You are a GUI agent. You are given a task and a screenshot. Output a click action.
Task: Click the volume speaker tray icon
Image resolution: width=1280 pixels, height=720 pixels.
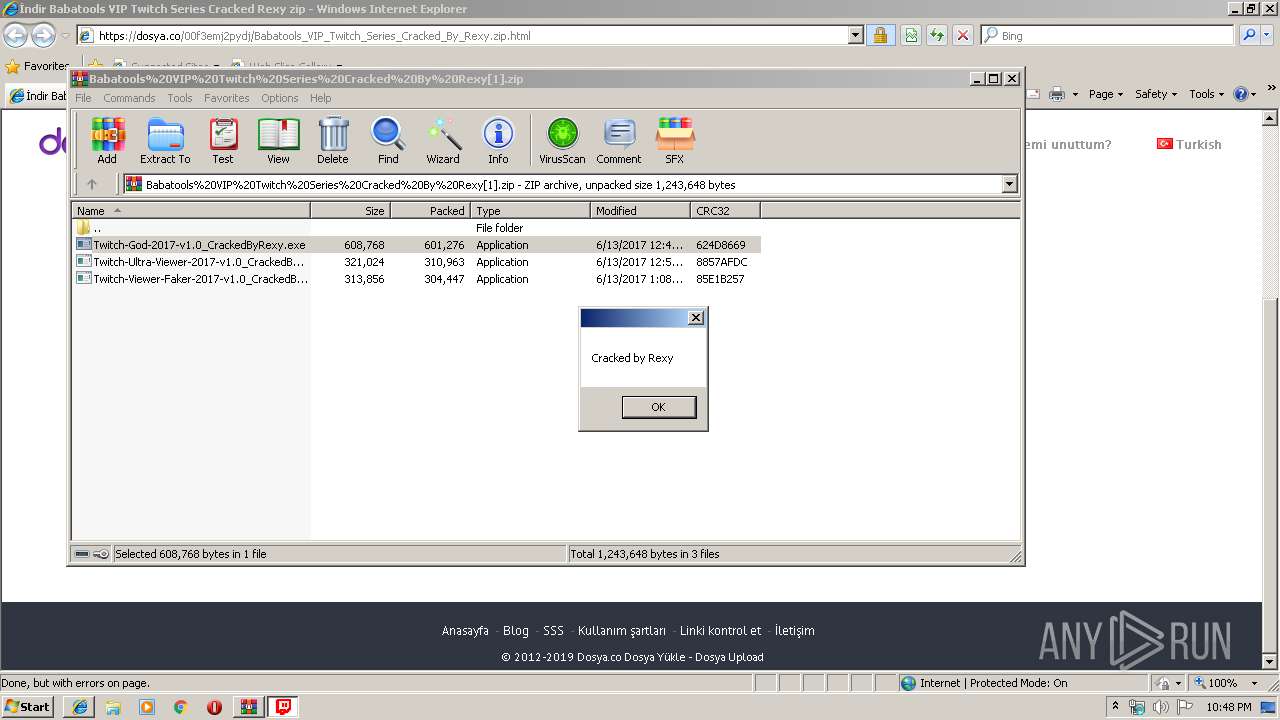pyautogui.click(x=1160, y=708)
